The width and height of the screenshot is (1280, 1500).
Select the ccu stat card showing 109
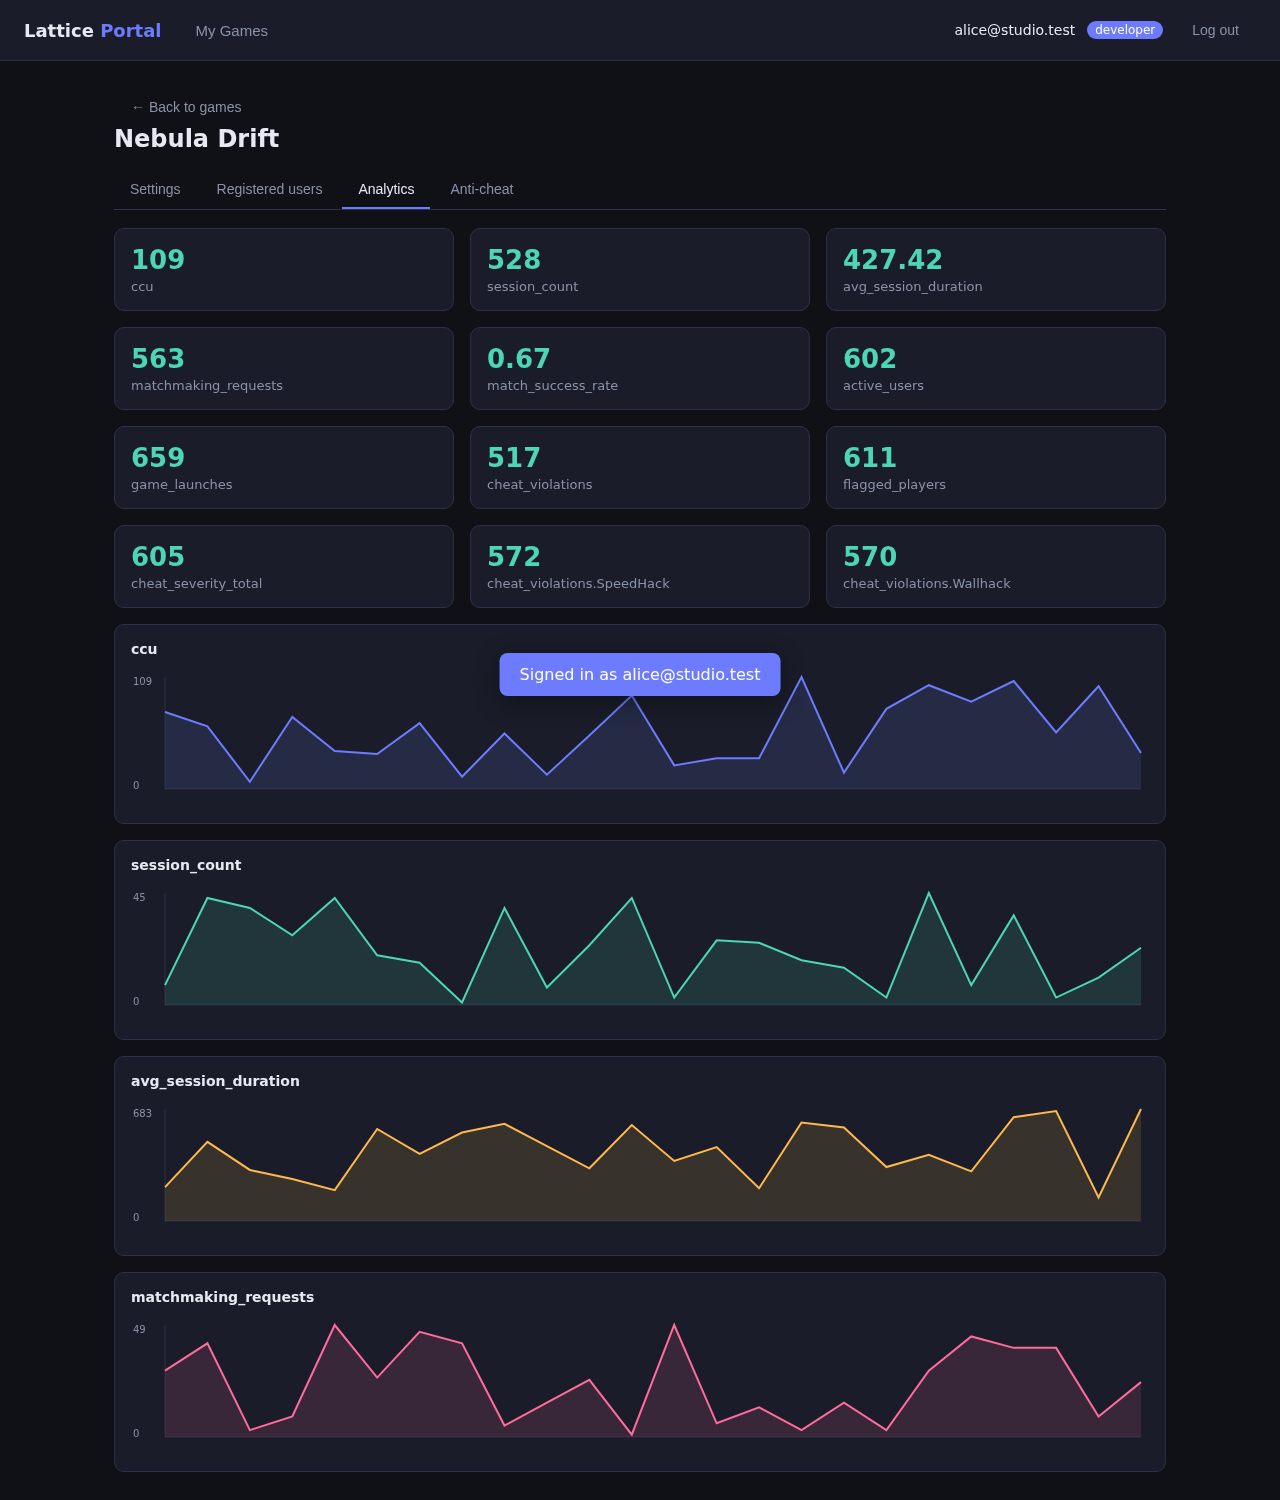pos(284,269)
